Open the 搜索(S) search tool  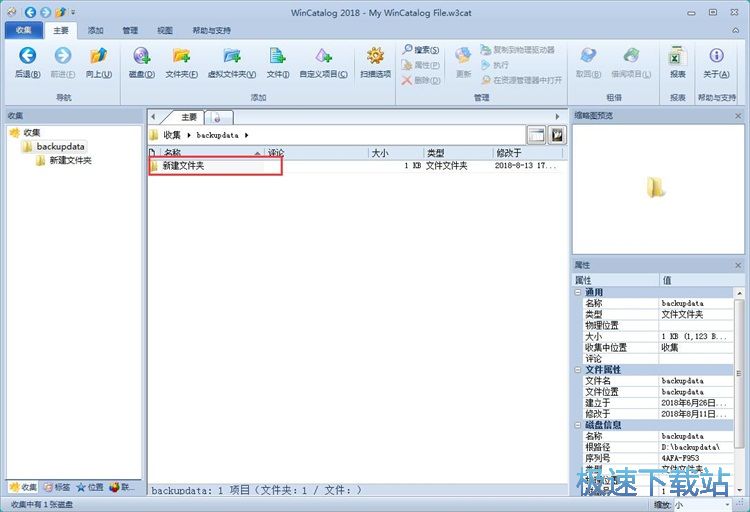coord(421,49)
